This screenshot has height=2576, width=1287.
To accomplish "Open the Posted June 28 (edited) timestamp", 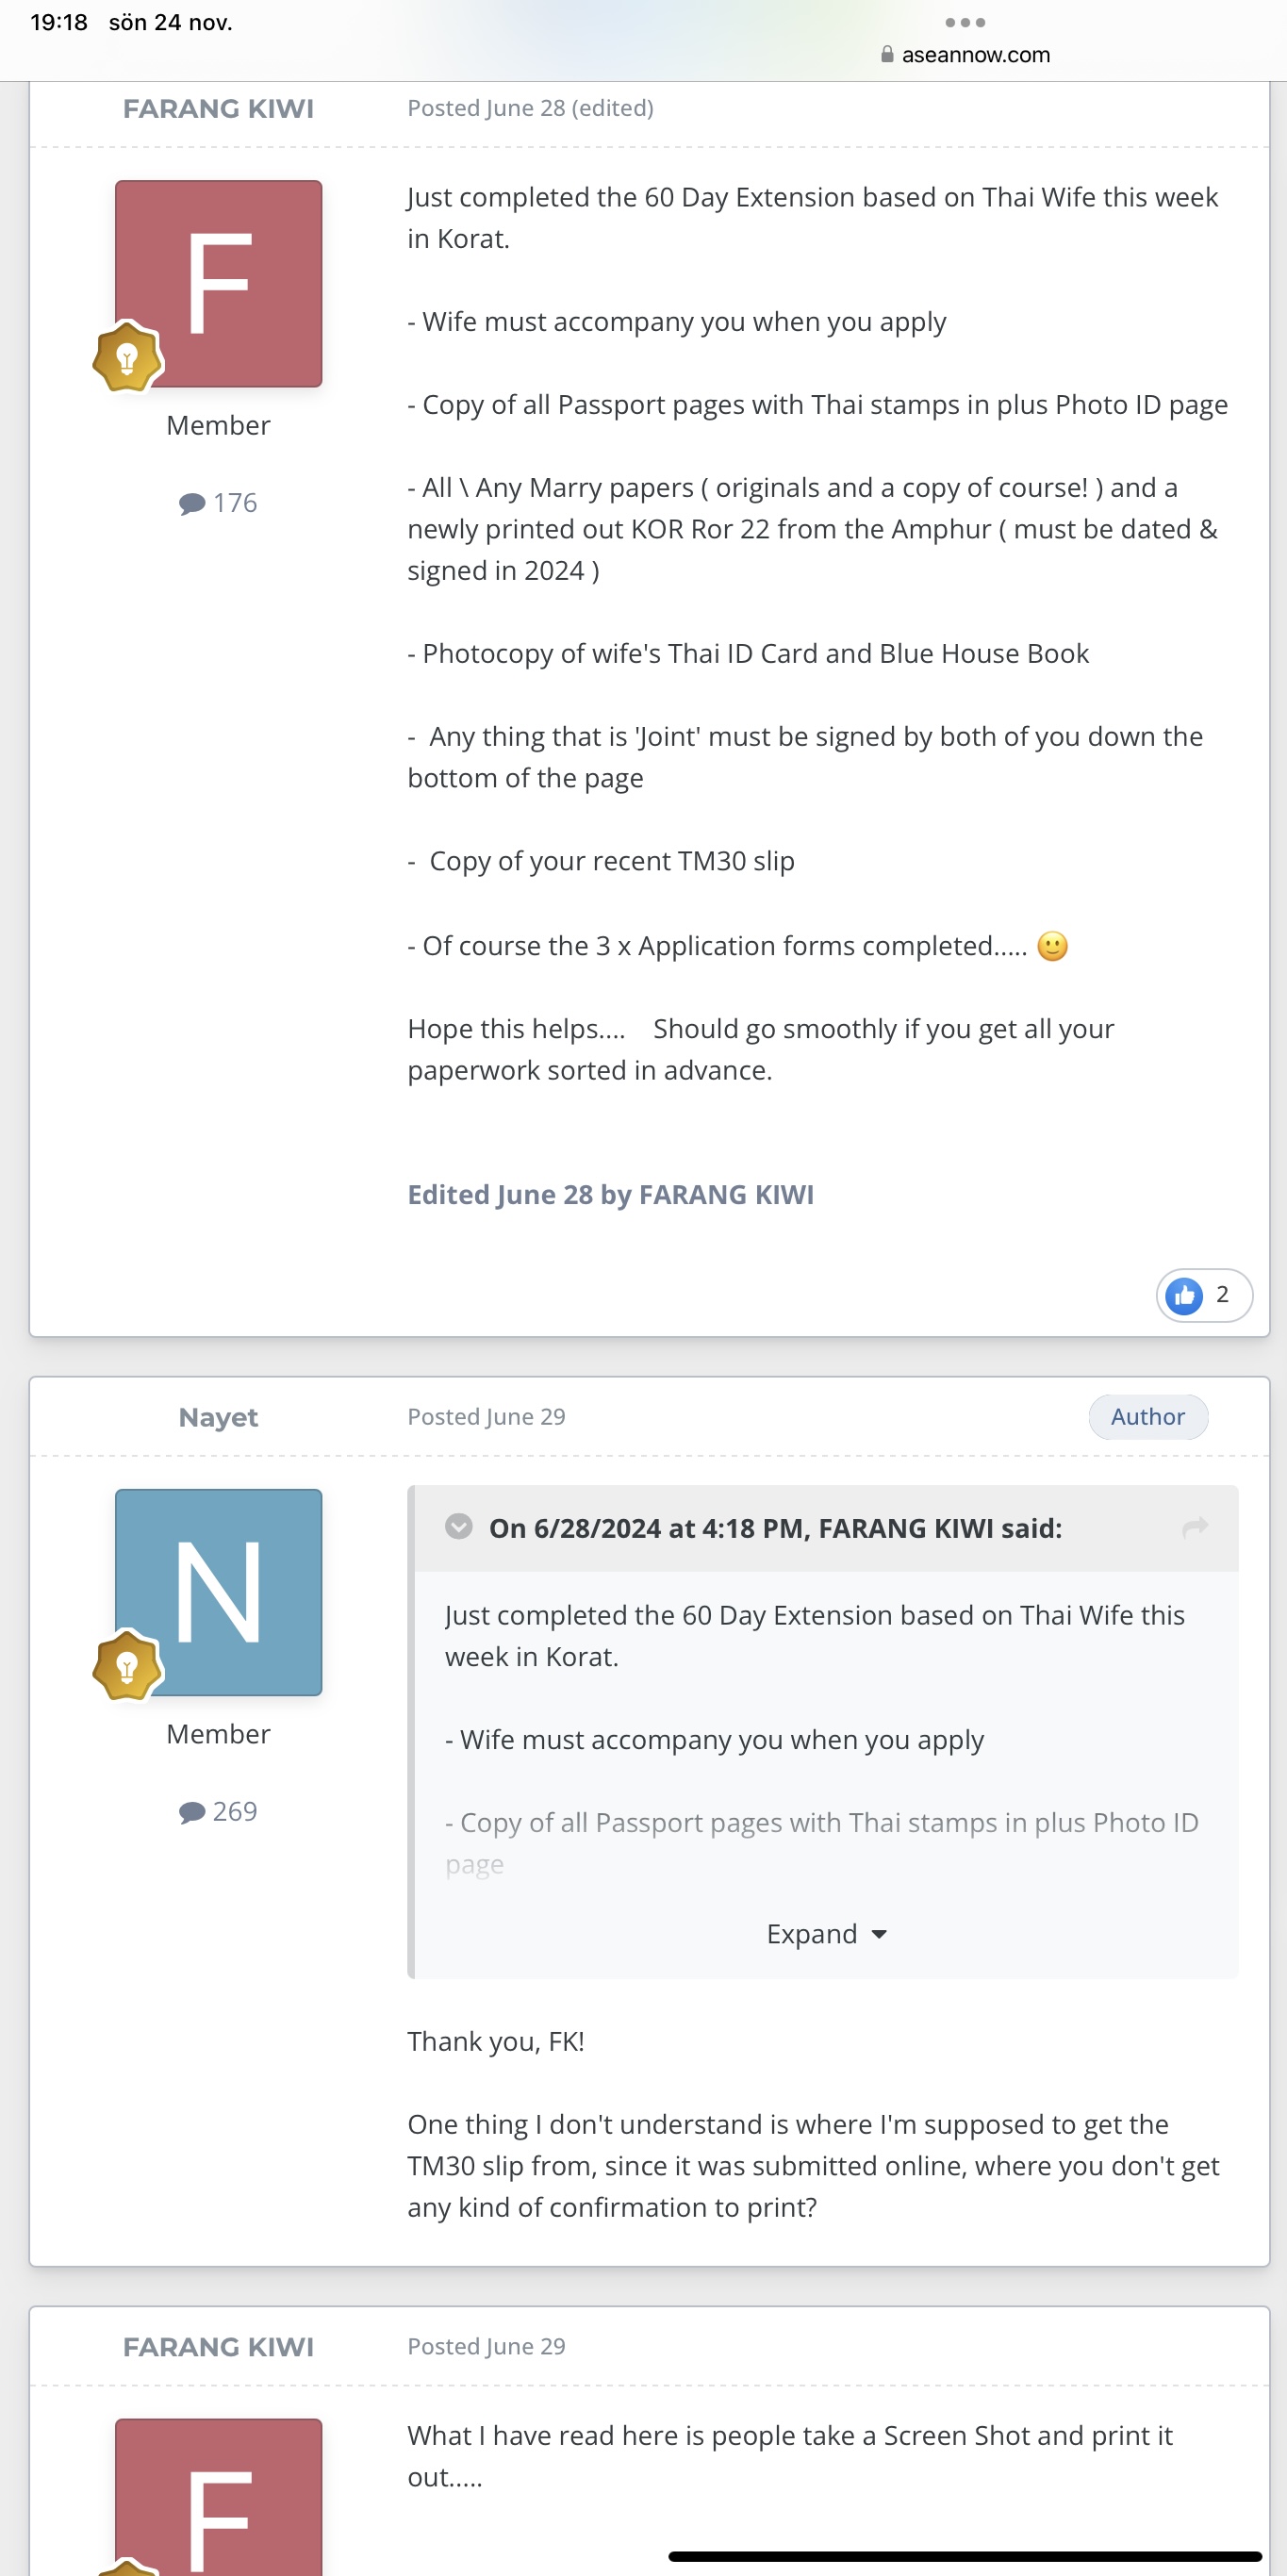I will coord(530,108).
